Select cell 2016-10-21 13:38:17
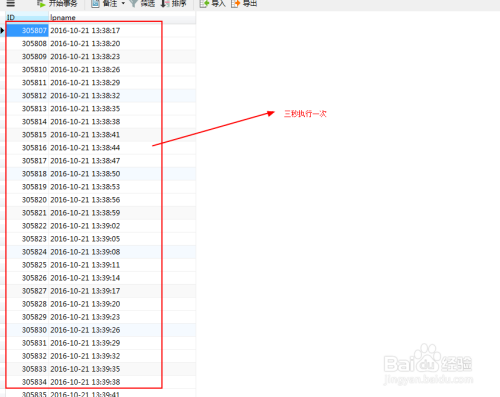500x397 pixels. click(x=122, y=30)
